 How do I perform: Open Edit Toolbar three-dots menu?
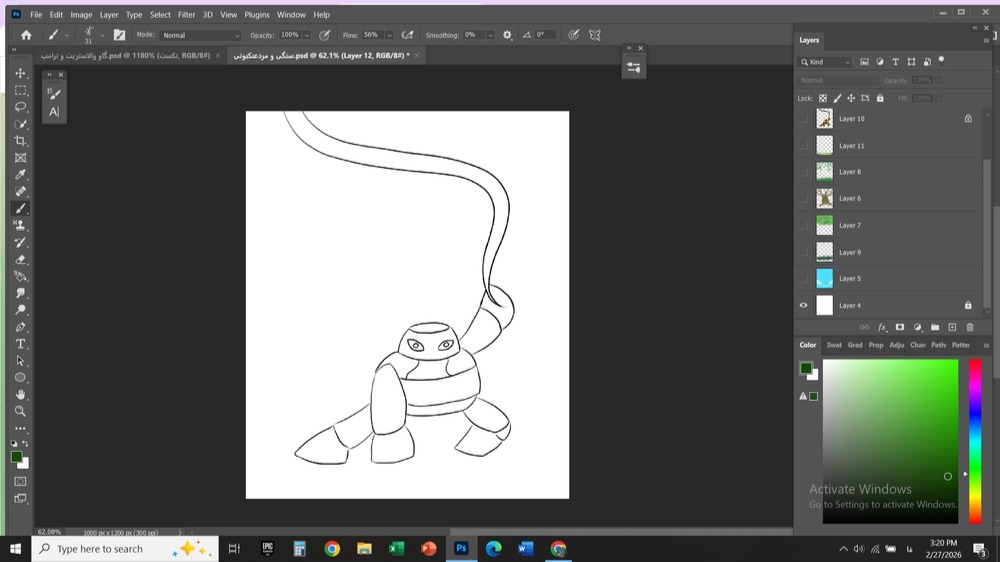pyautogui.click(x=20, y=429)
